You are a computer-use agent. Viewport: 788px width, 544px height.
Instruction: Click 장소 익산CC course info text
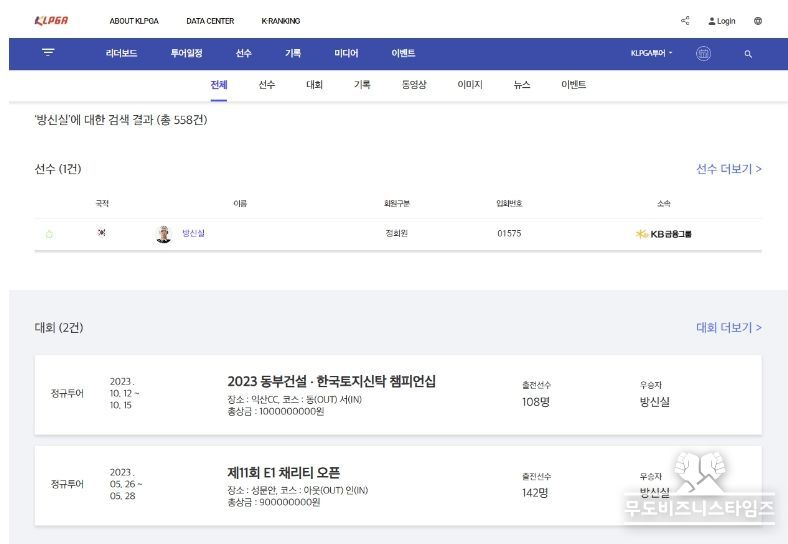coord(294,400)
